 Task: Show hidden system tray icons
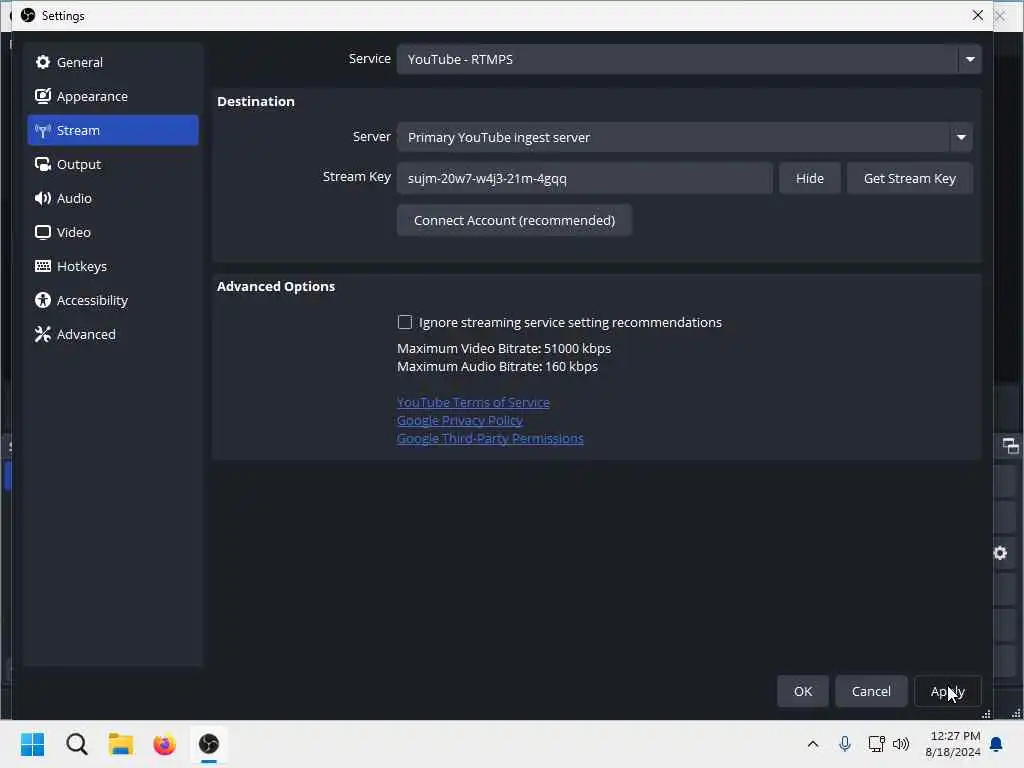[813, 744]
